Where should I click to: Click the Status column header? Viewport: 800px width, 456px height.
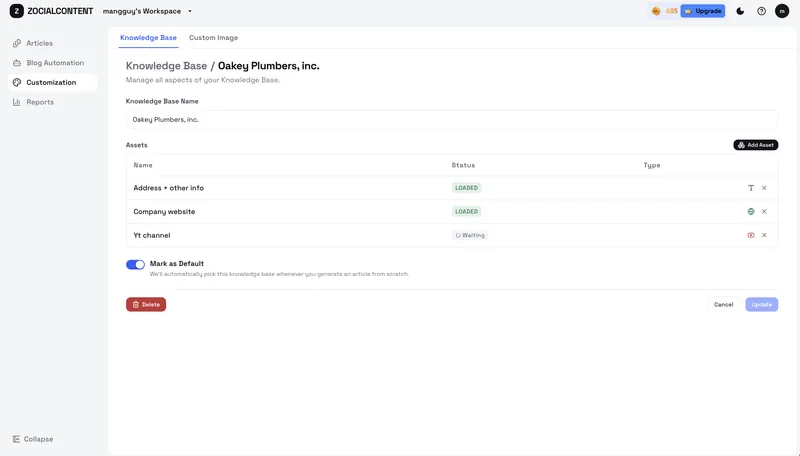(463, 165)
